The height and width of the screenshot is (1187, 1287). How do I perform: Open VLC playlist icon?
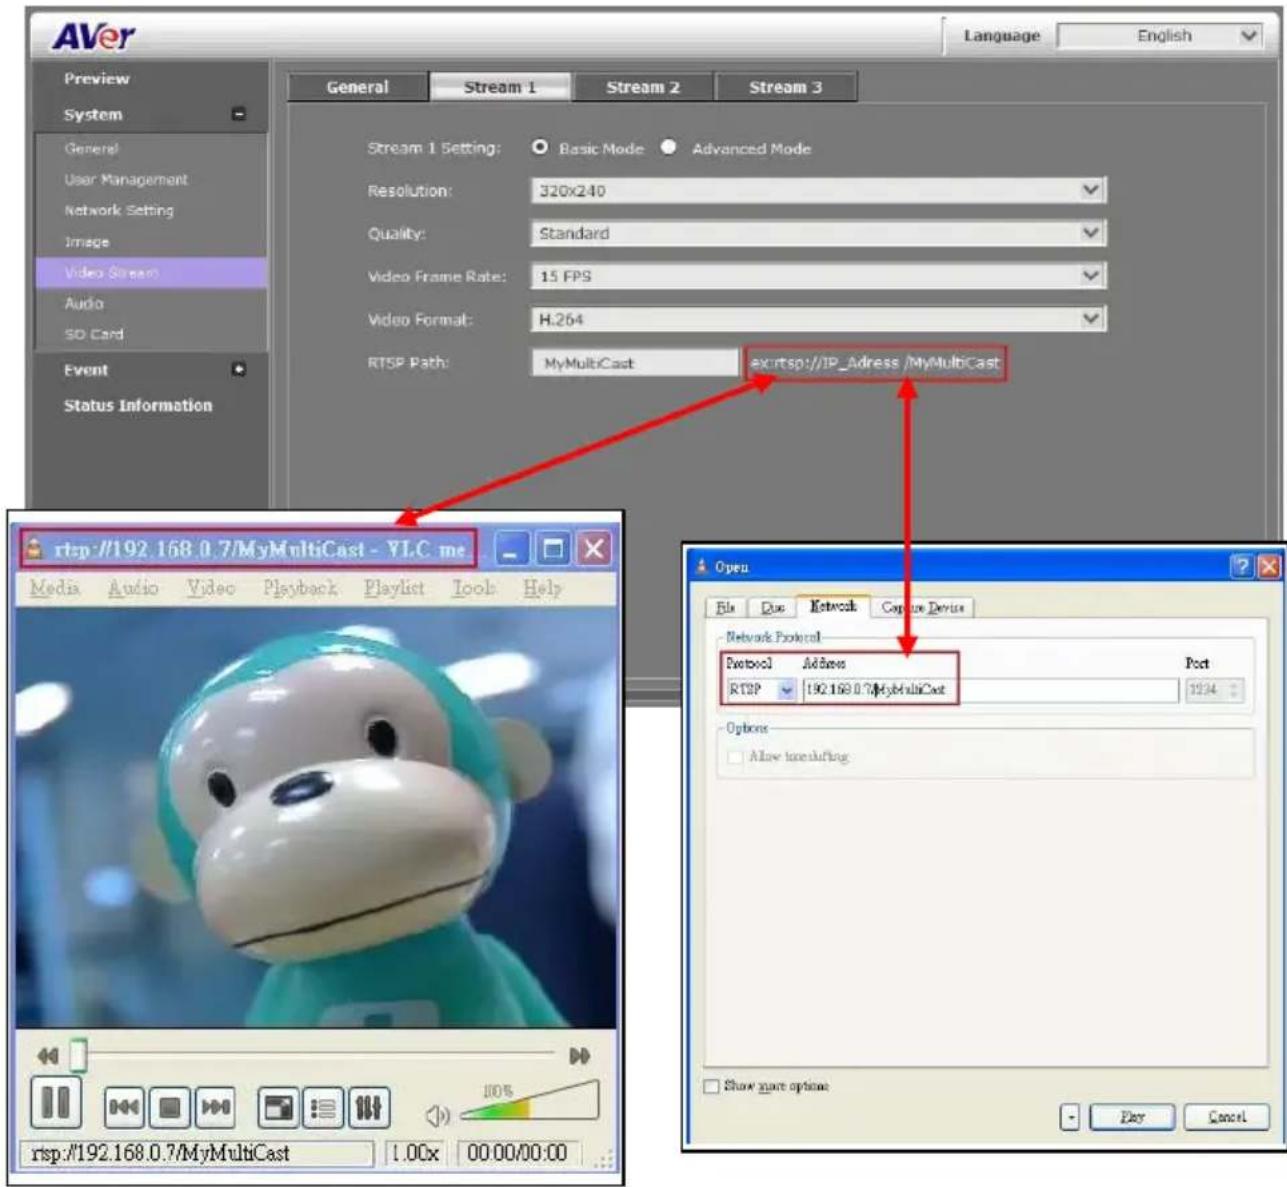coord(323,1107)
